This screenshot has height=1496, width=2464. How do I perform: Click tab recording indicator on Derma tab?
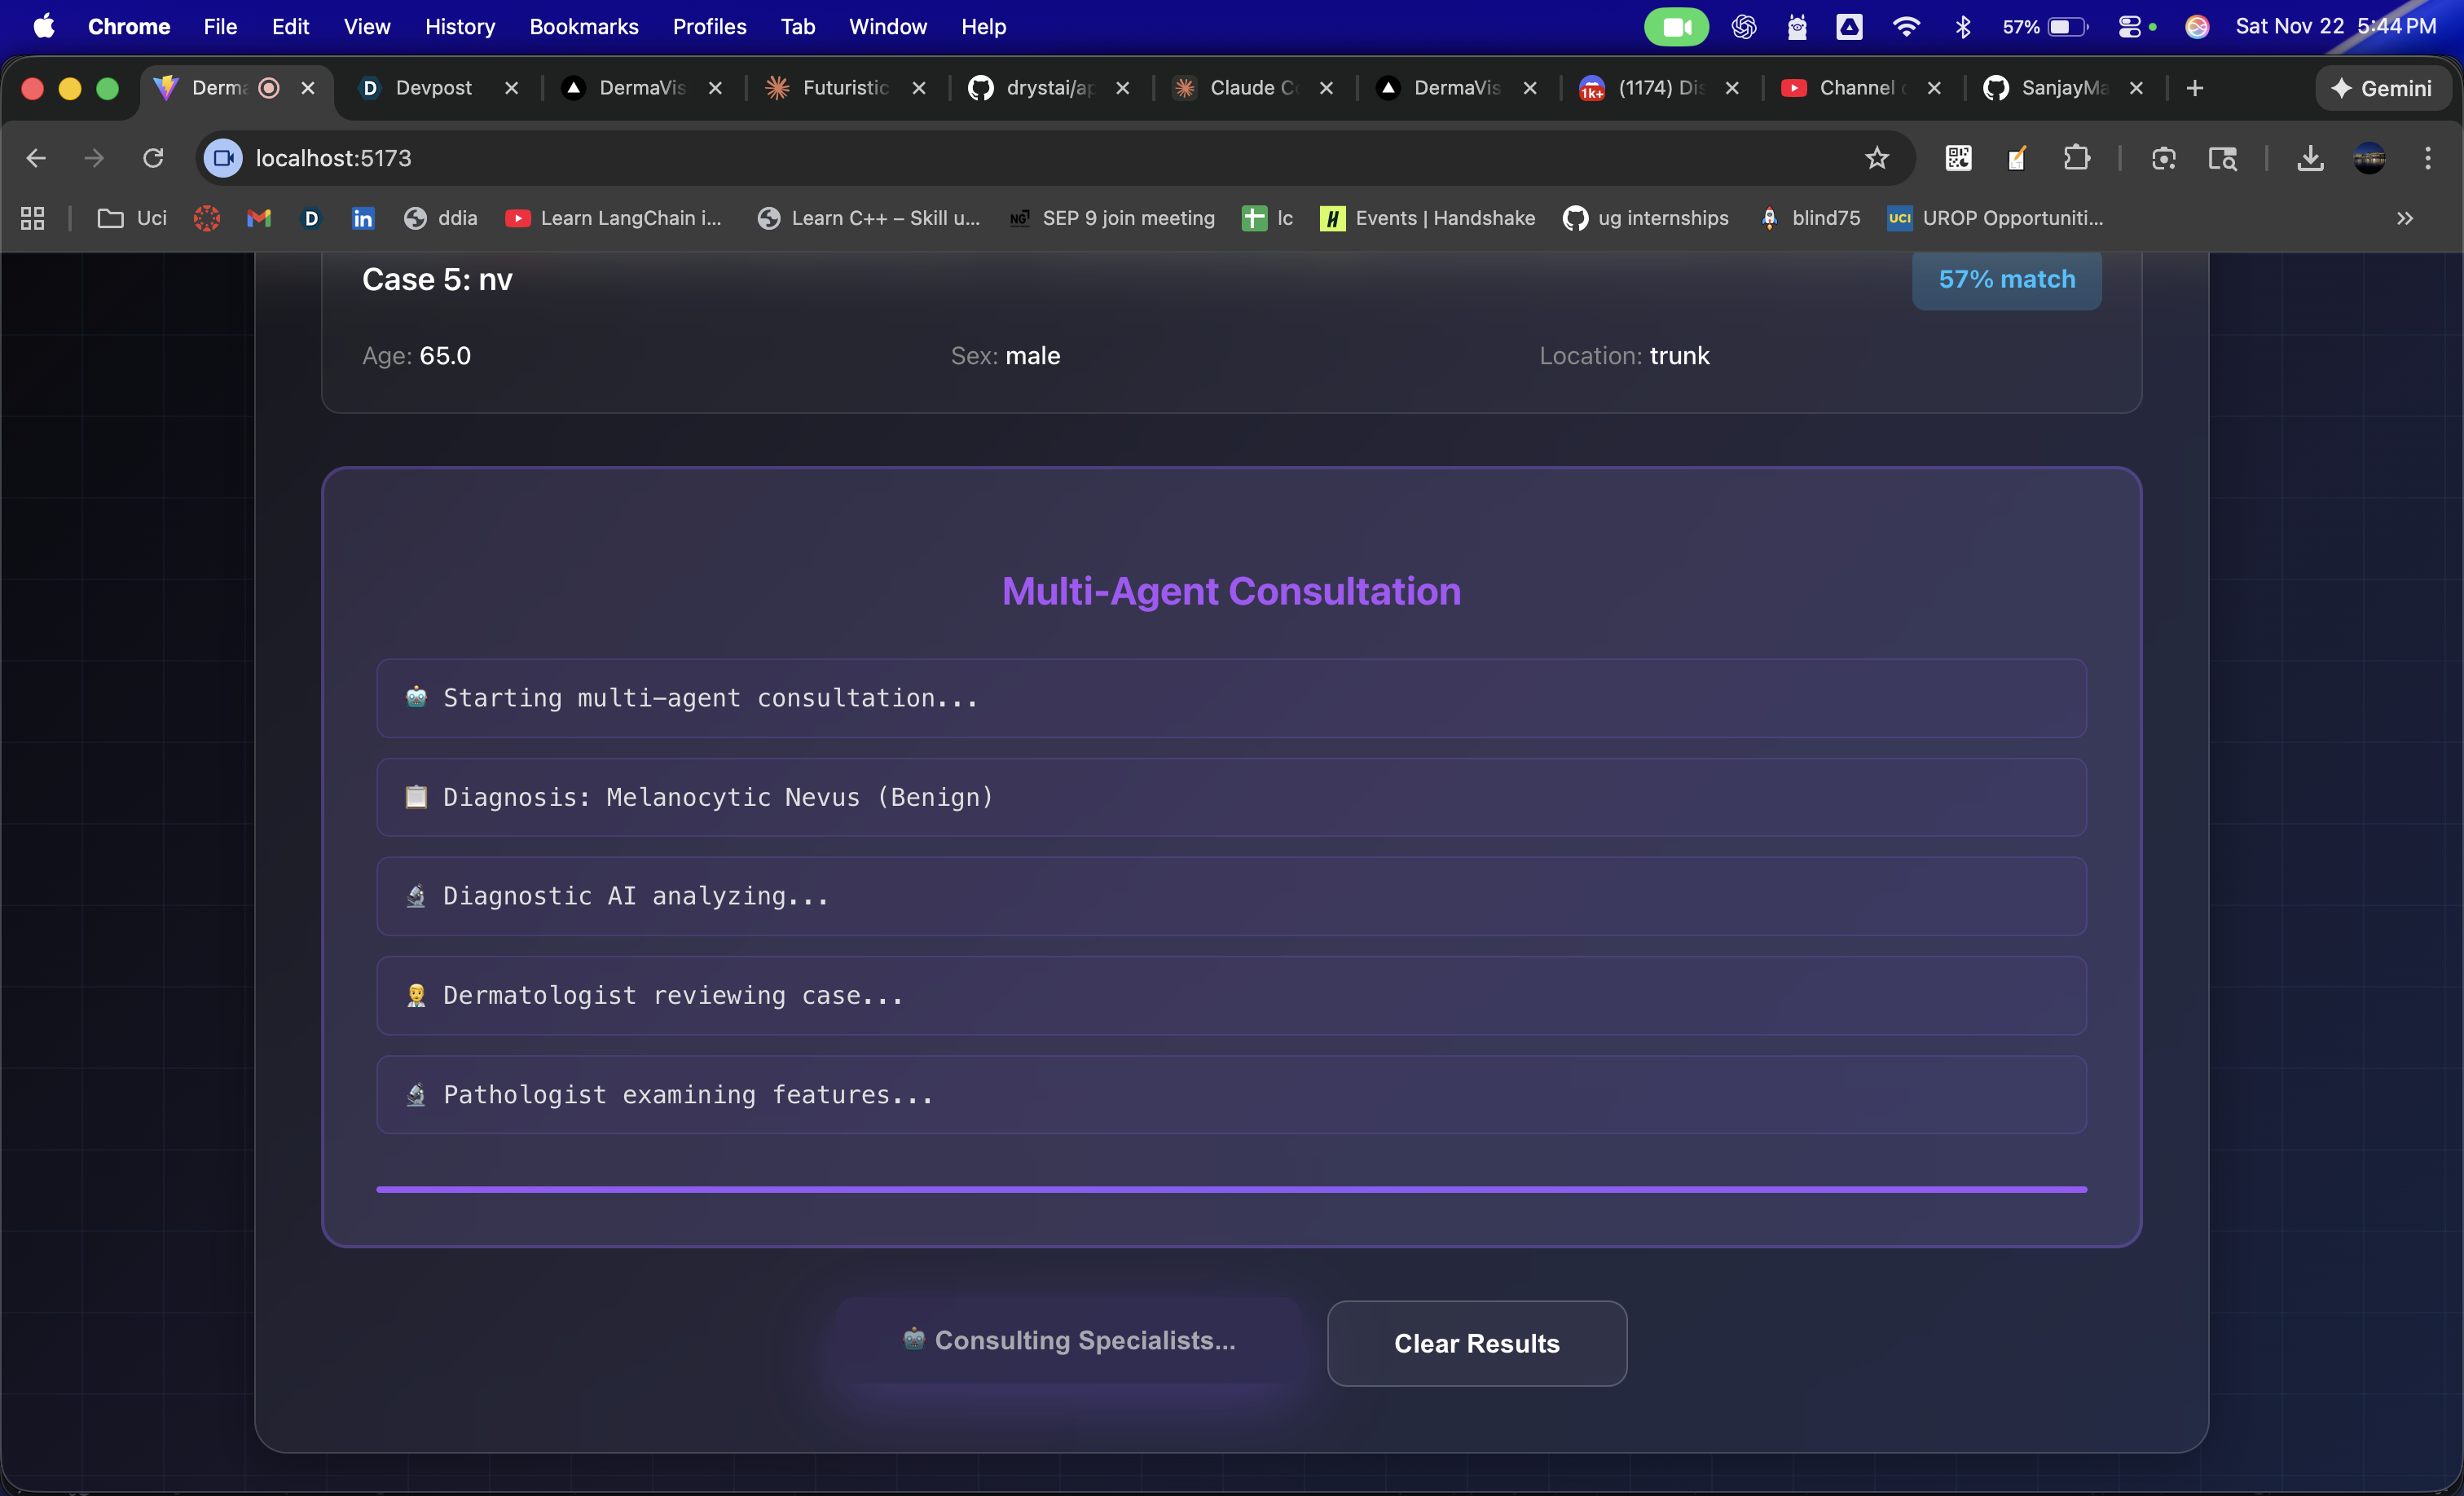(269, 88)
